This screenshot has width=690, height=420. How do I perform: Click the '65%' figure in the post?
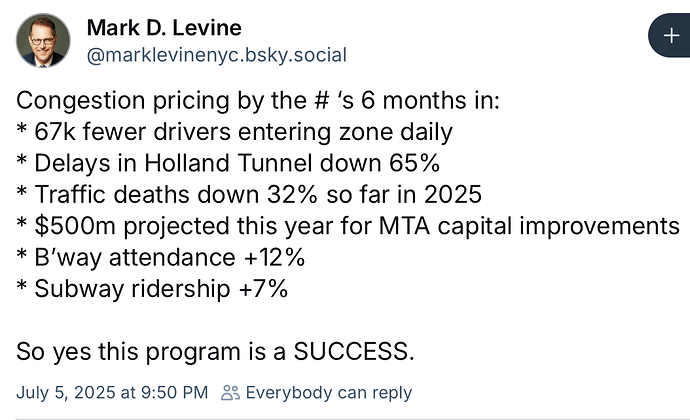(414, 163)
